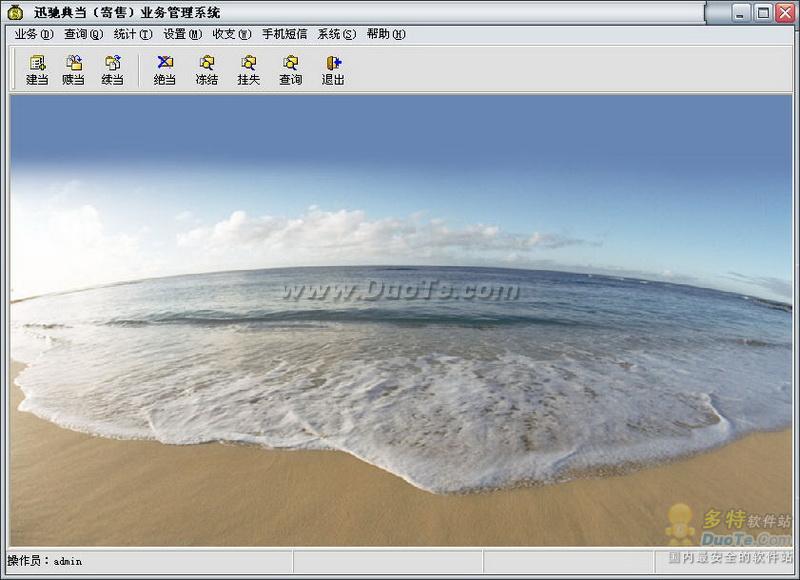The height and width of the screenshot is (580, 800).
Task: Open the 设置(M) menu
Action: click(182, 34)
